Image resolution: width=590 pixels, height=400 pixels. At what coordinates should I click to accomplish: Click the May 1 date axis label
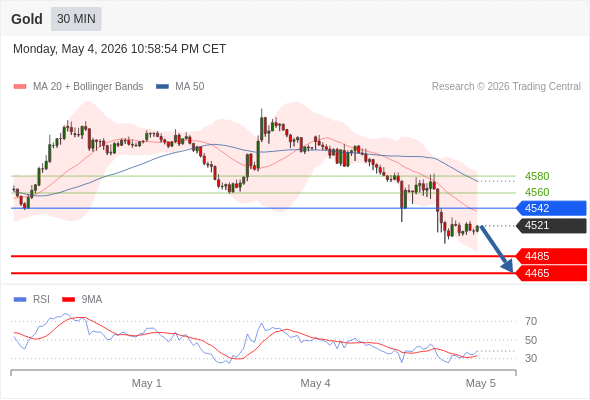pos(146,383)
